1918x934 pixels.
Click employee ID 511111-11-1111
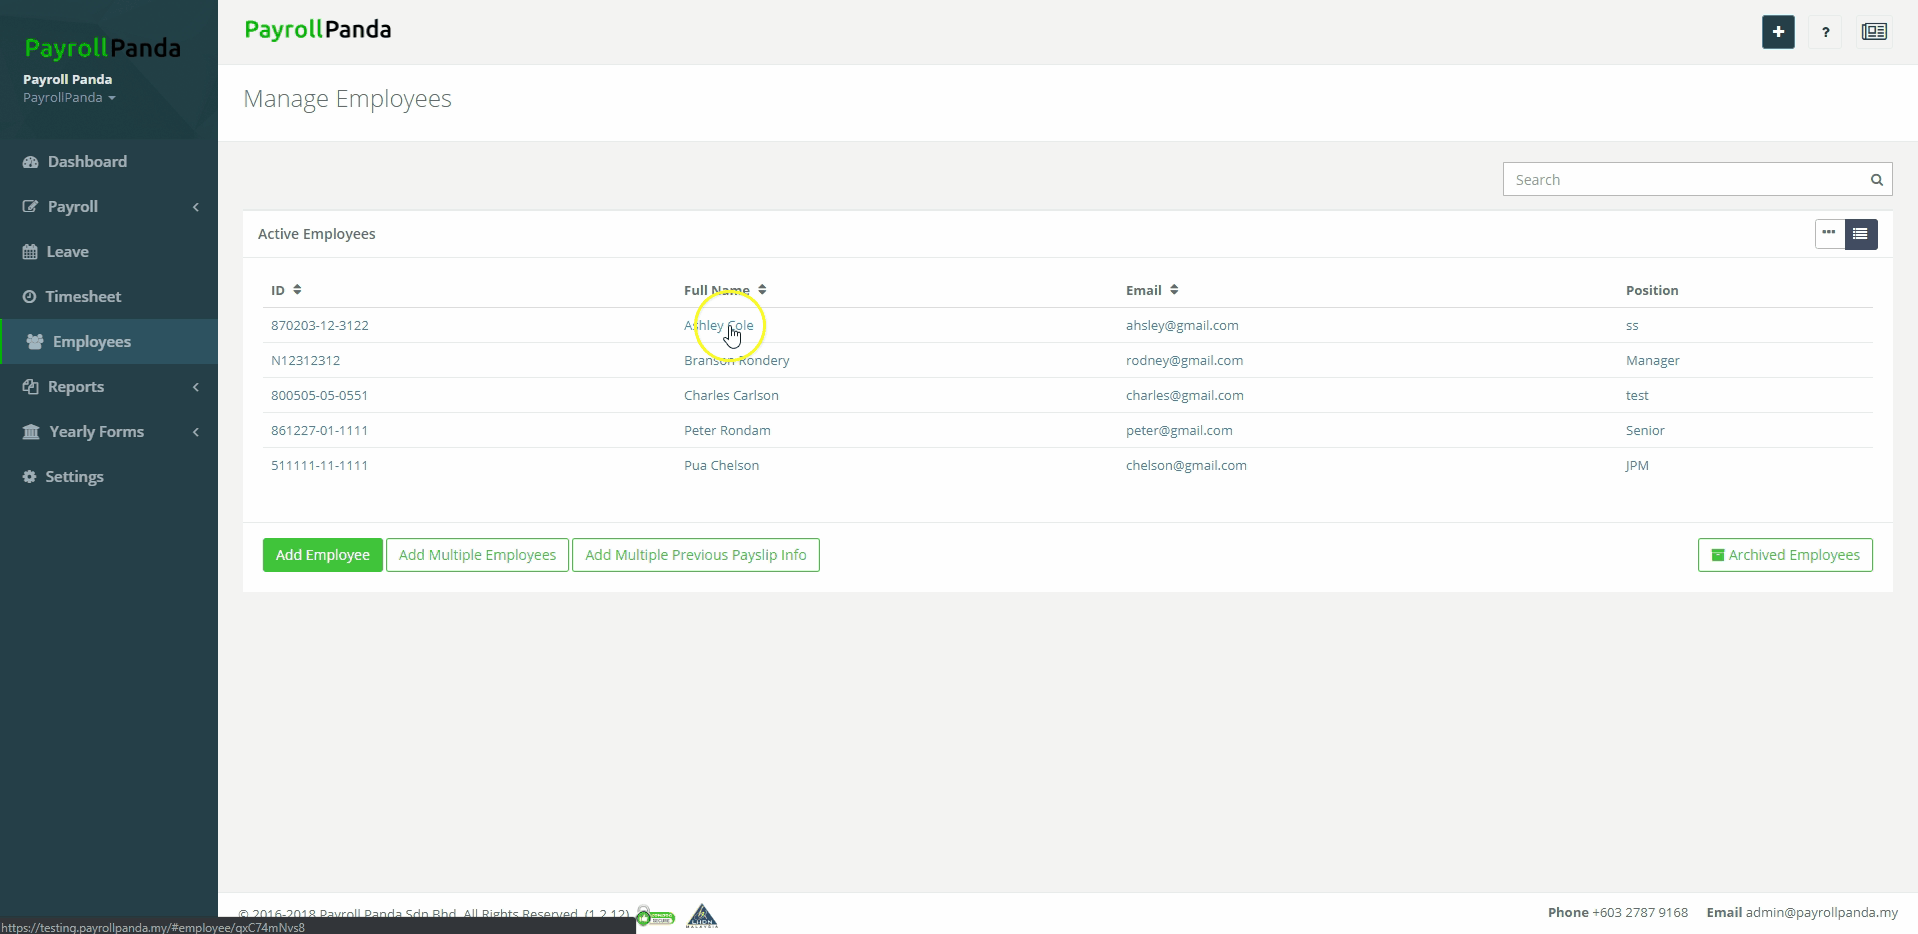click(320, 466)
